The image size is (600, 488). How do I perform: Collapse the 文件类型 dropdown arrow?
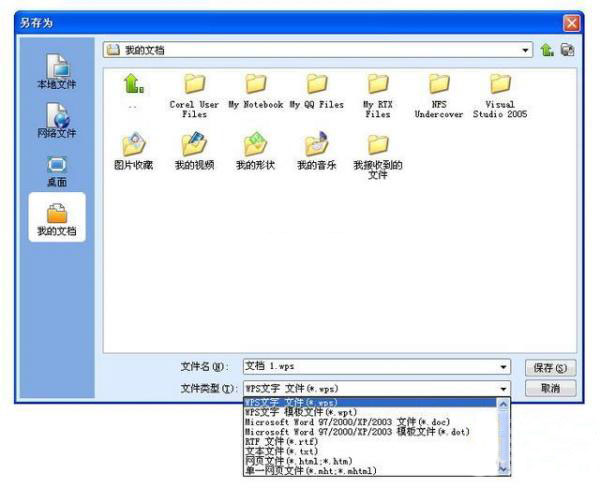(x=504, y=389)
